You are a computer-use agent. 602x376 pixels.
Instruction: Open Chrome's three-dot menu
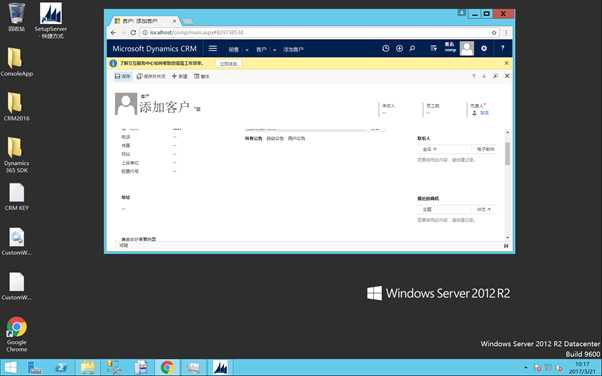point(506,33)
